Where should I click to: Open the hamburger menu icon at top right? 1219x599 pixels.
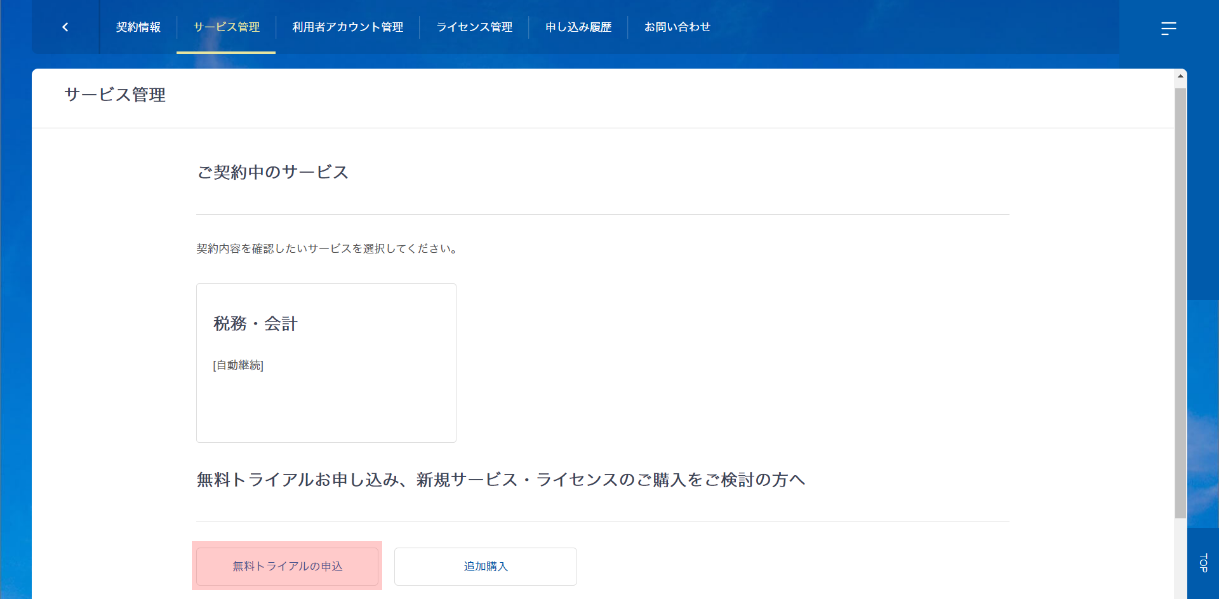[x=1168, y=28]
